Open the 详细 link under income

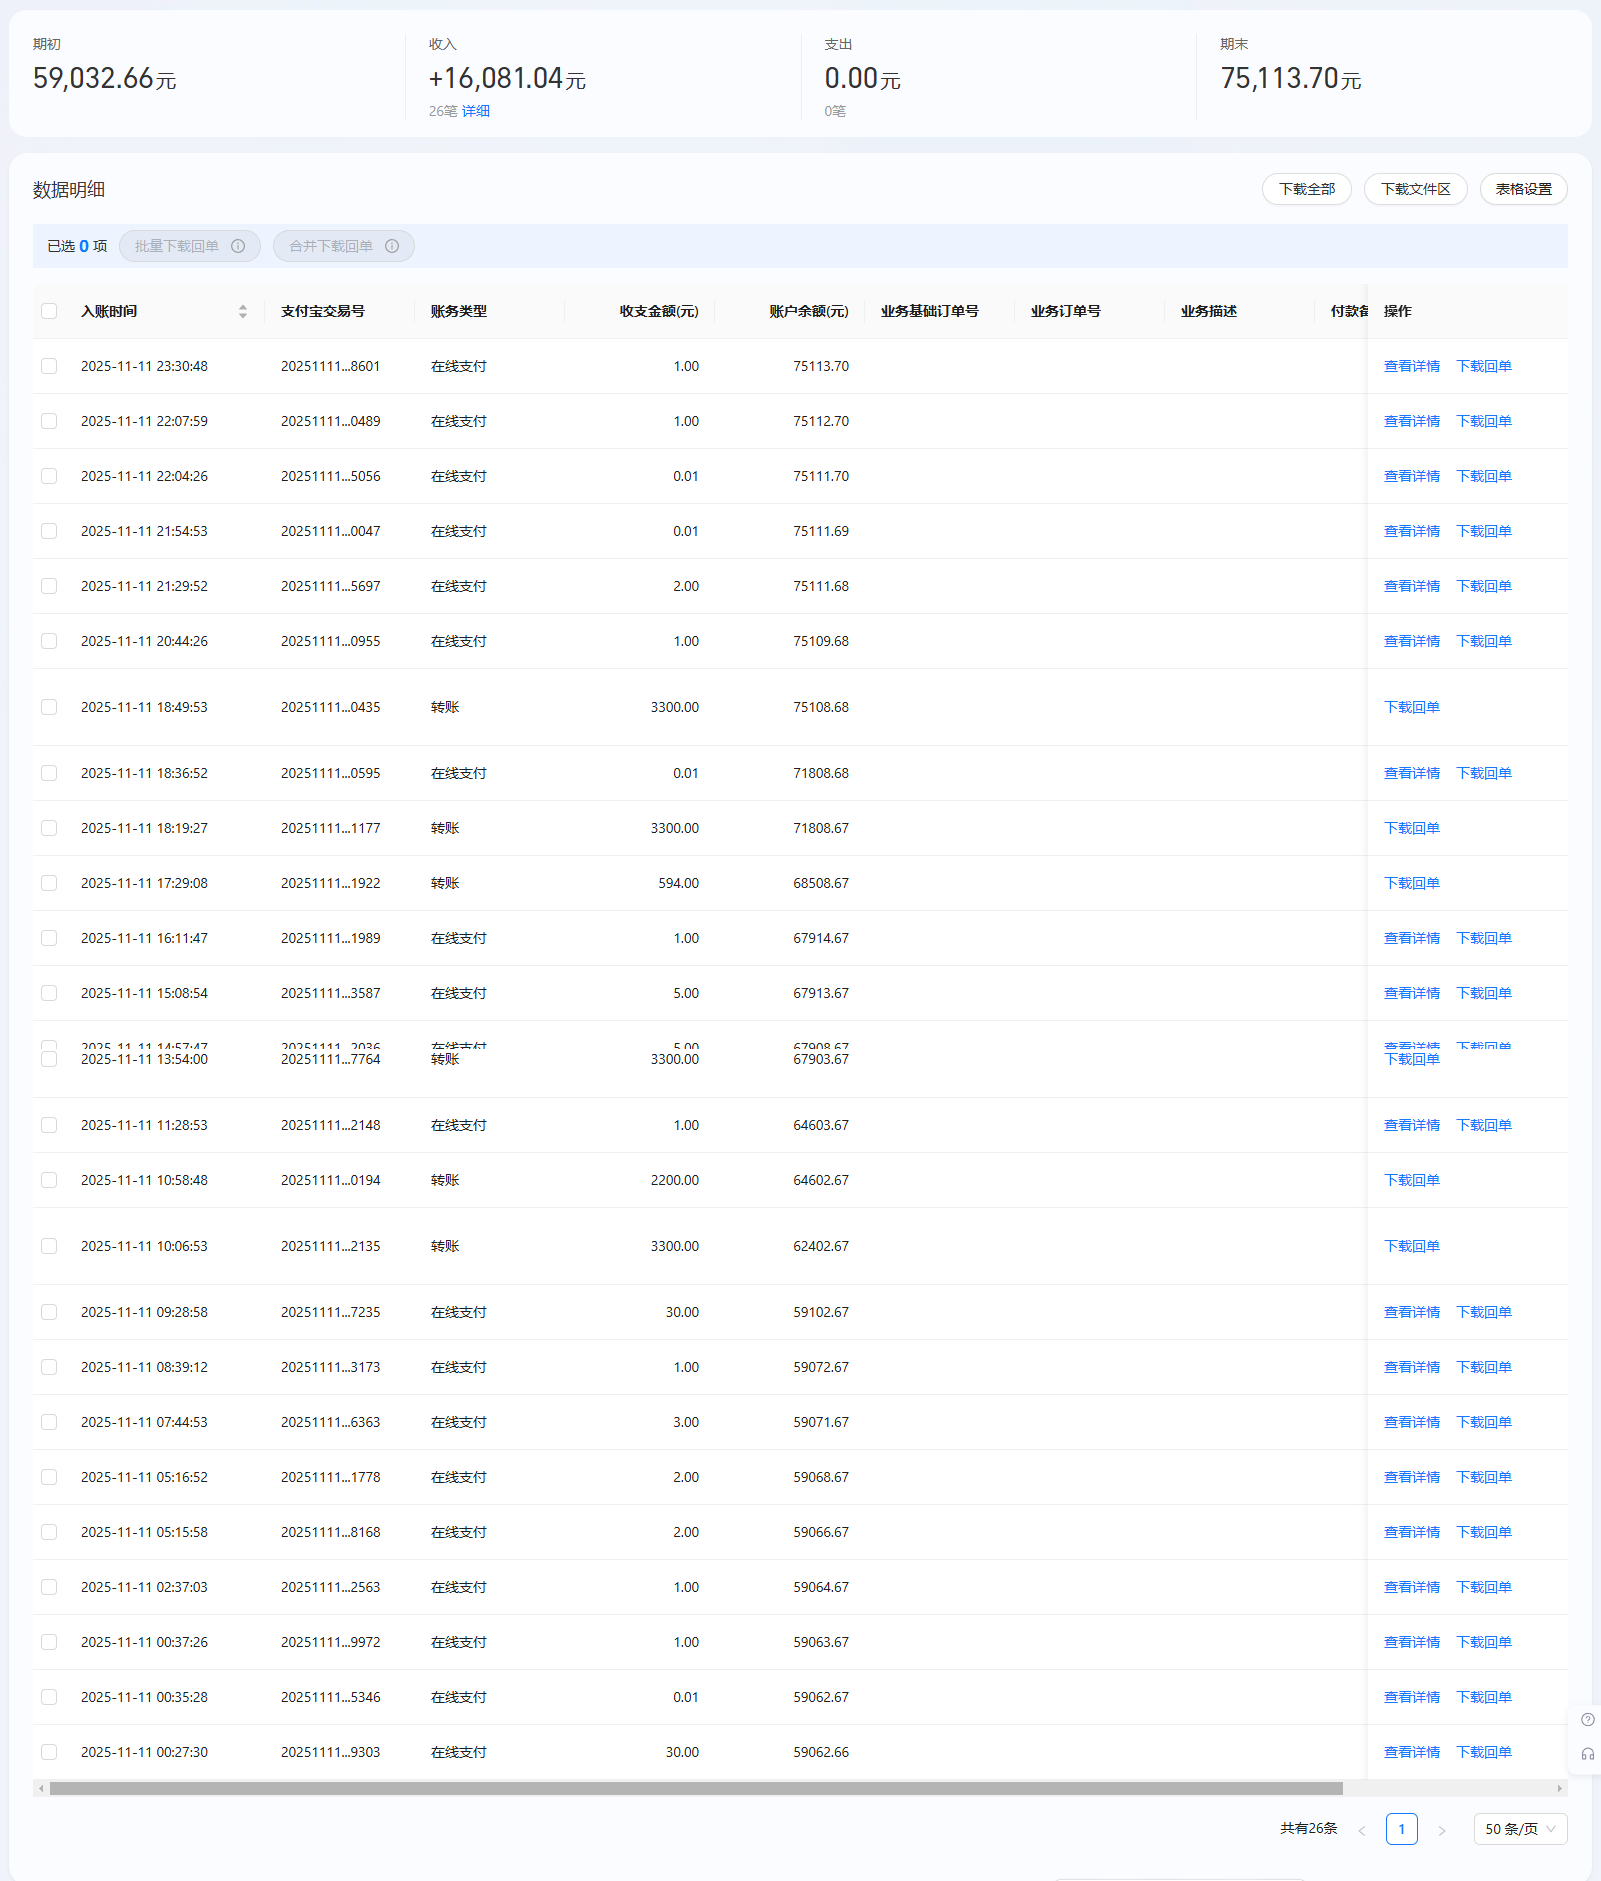475,111
